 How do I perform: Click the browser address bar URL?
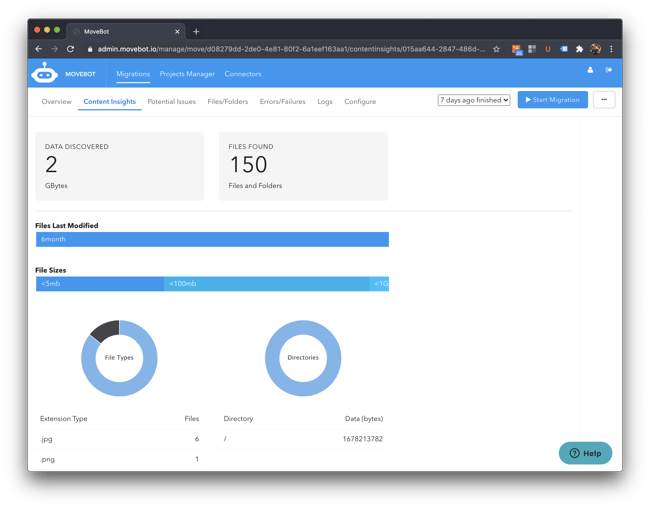[290, 49]
